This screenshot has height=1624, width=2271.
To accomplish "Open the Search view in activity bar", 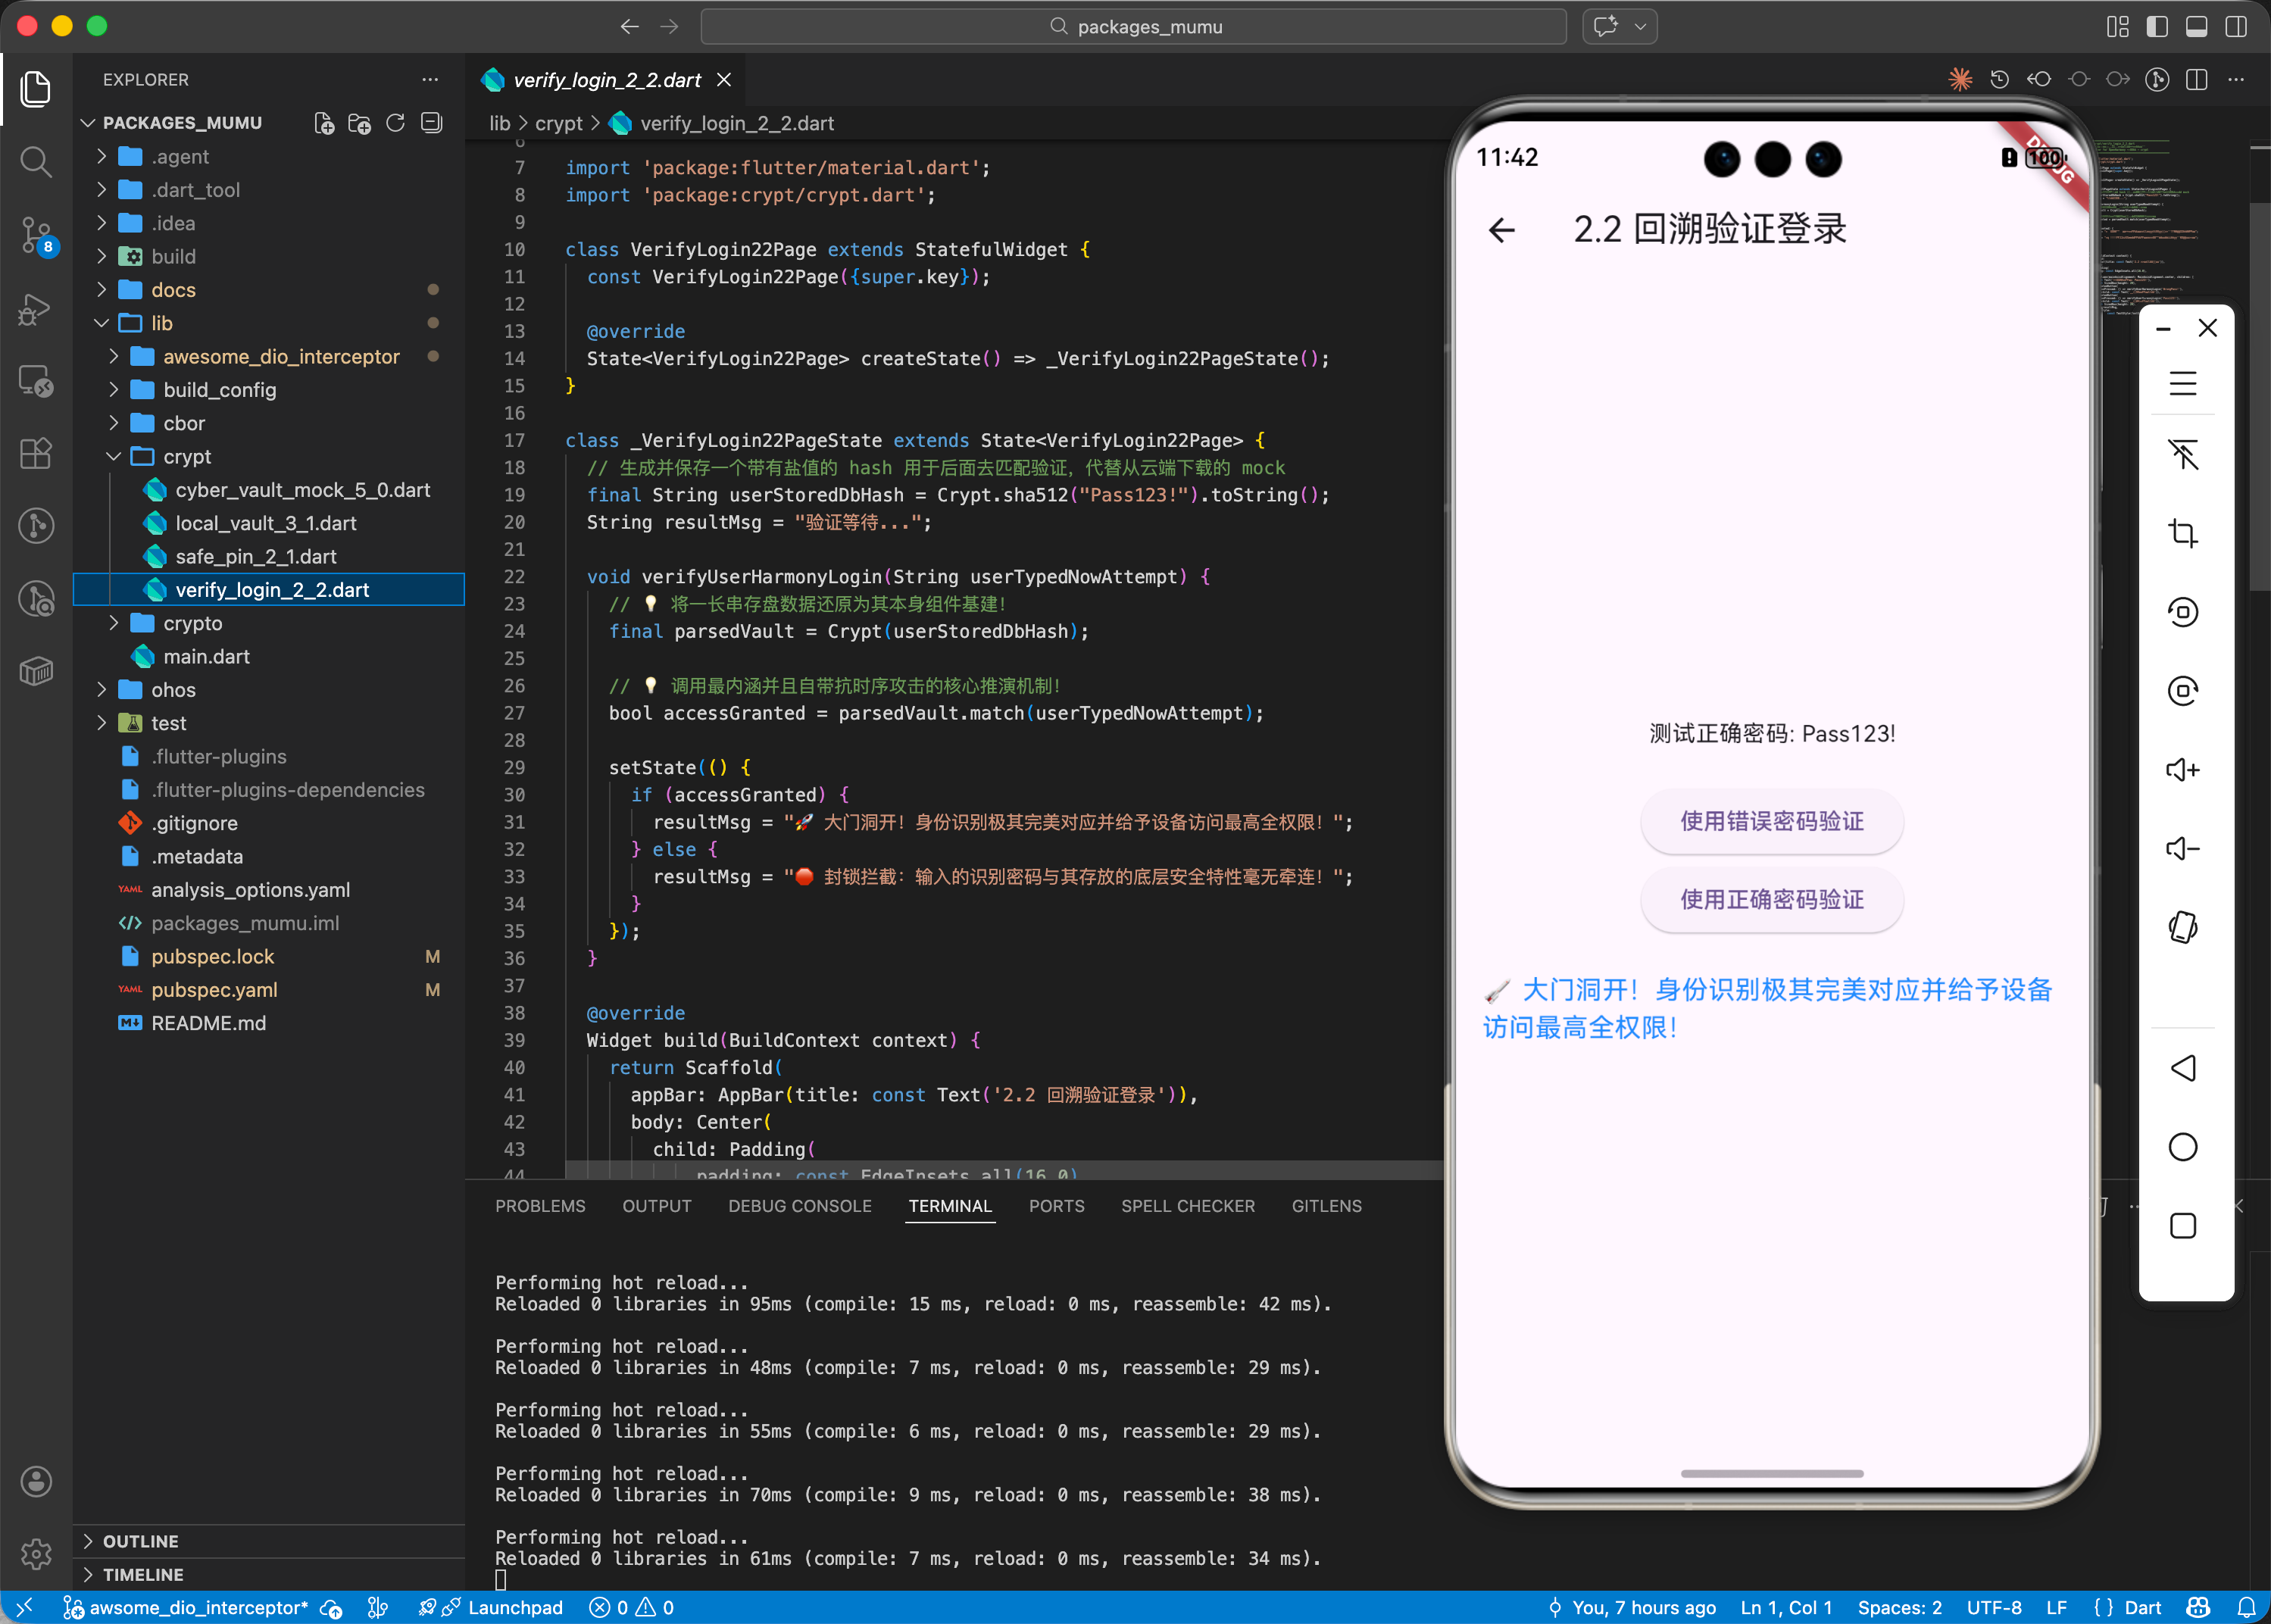I will [36, 161].
